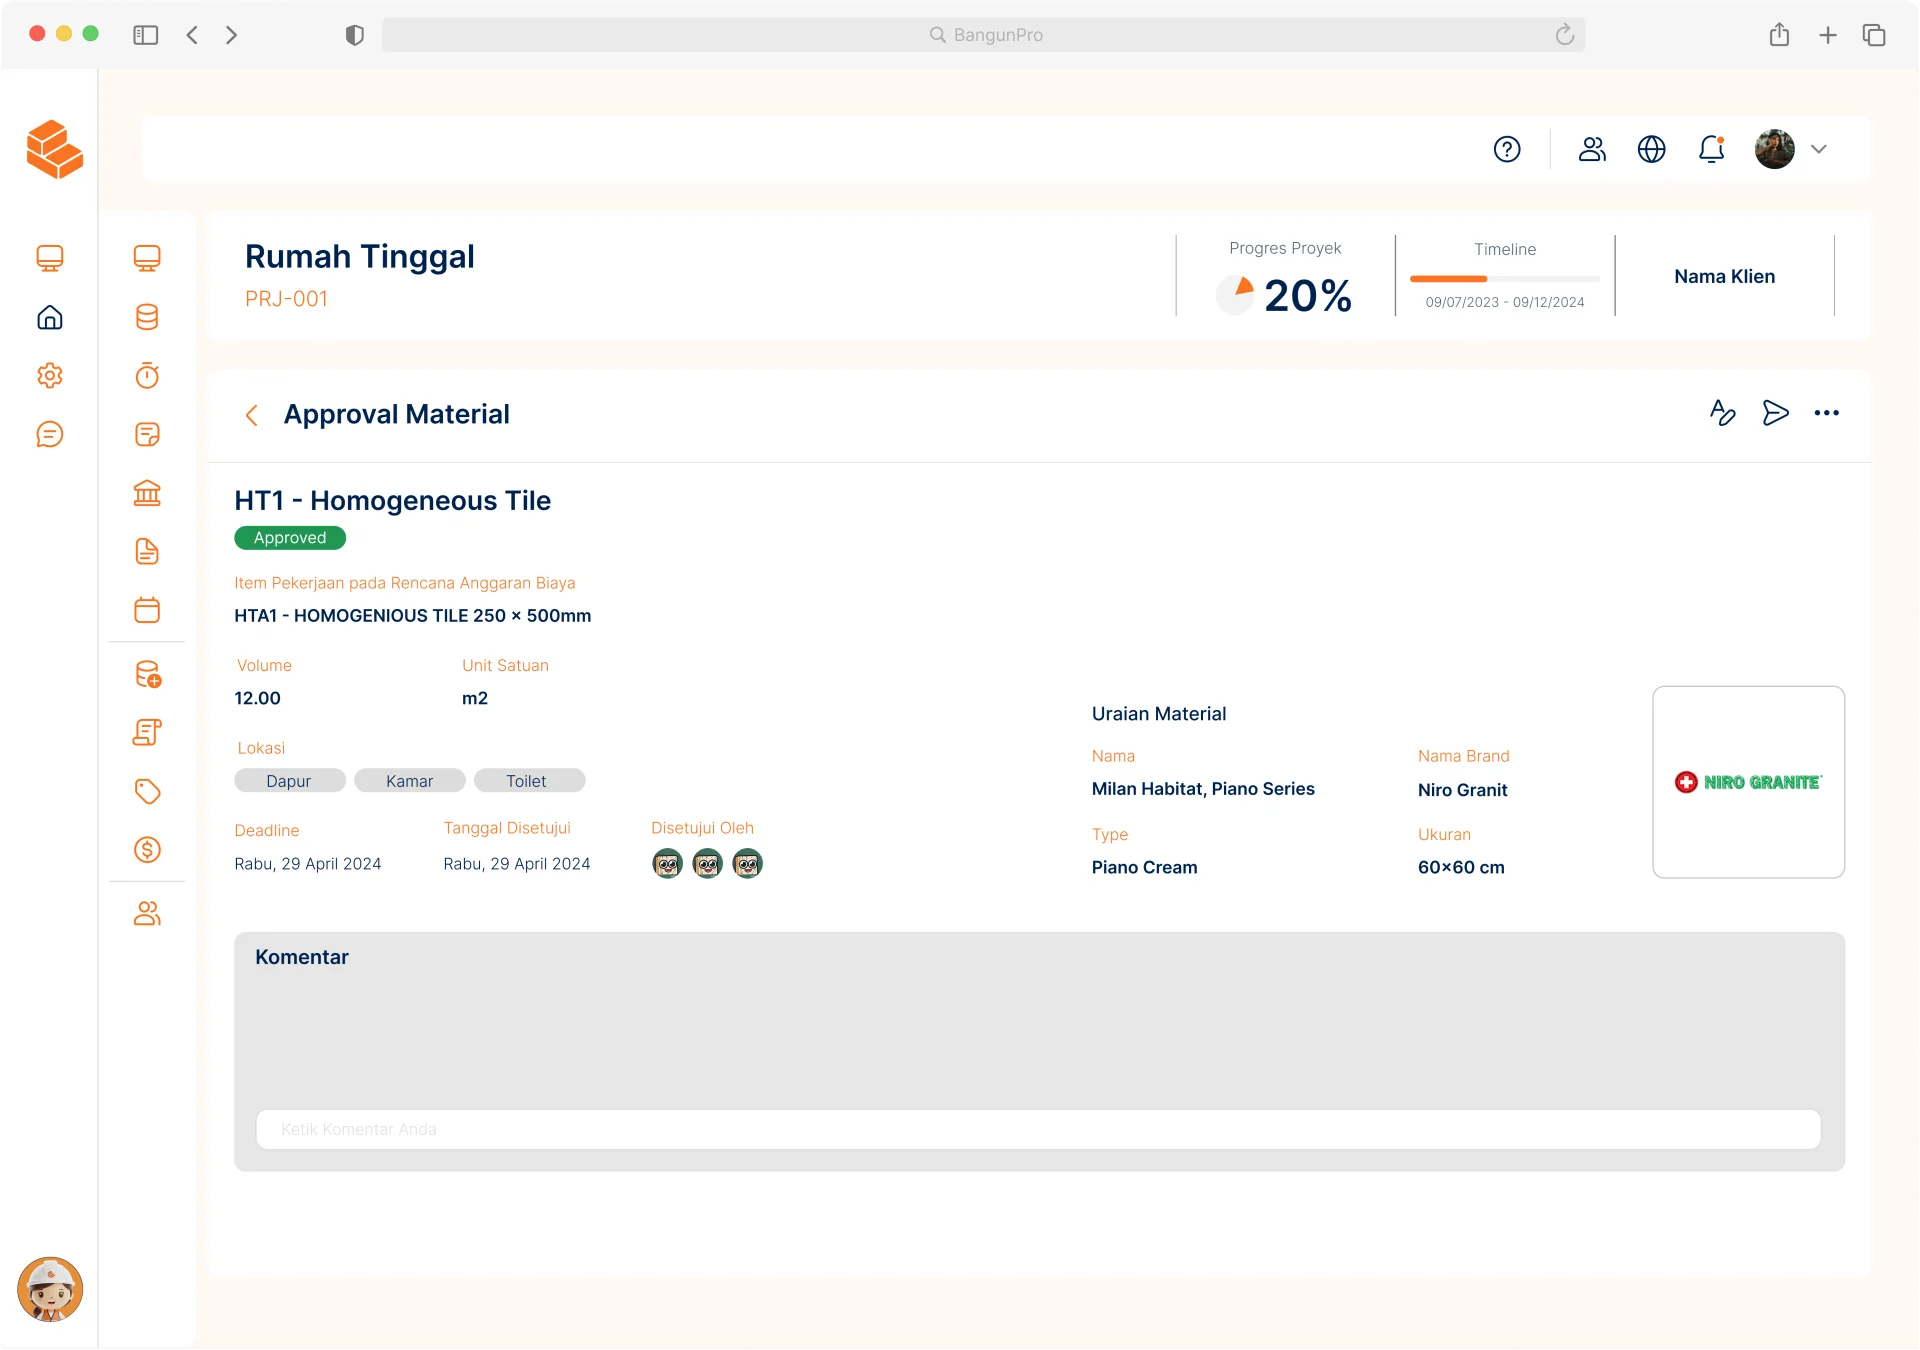Toggle the Toilet location chip

pyautogui.click(x=529, y=780)
